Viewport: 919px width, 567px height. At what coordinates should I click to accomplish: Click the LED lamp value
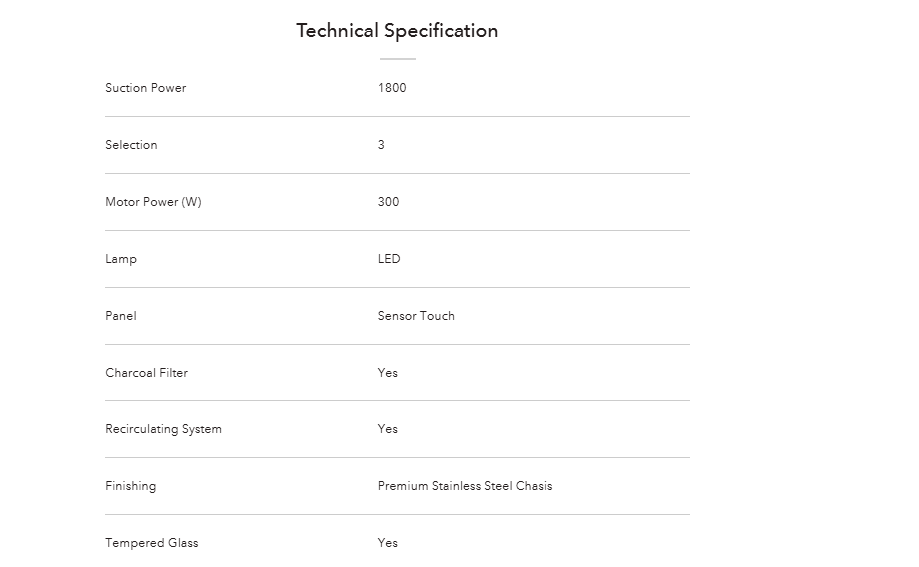(x=389, y=259)
